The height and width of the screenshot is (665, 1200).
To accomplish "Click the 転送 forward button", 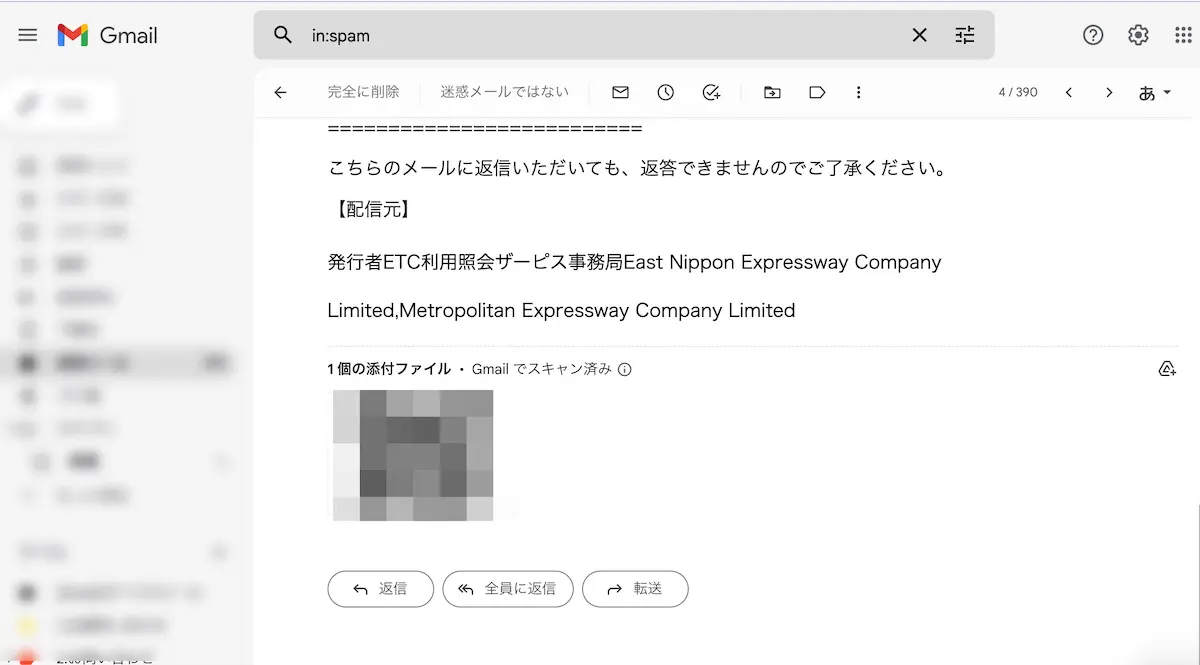I will [635, 589].
